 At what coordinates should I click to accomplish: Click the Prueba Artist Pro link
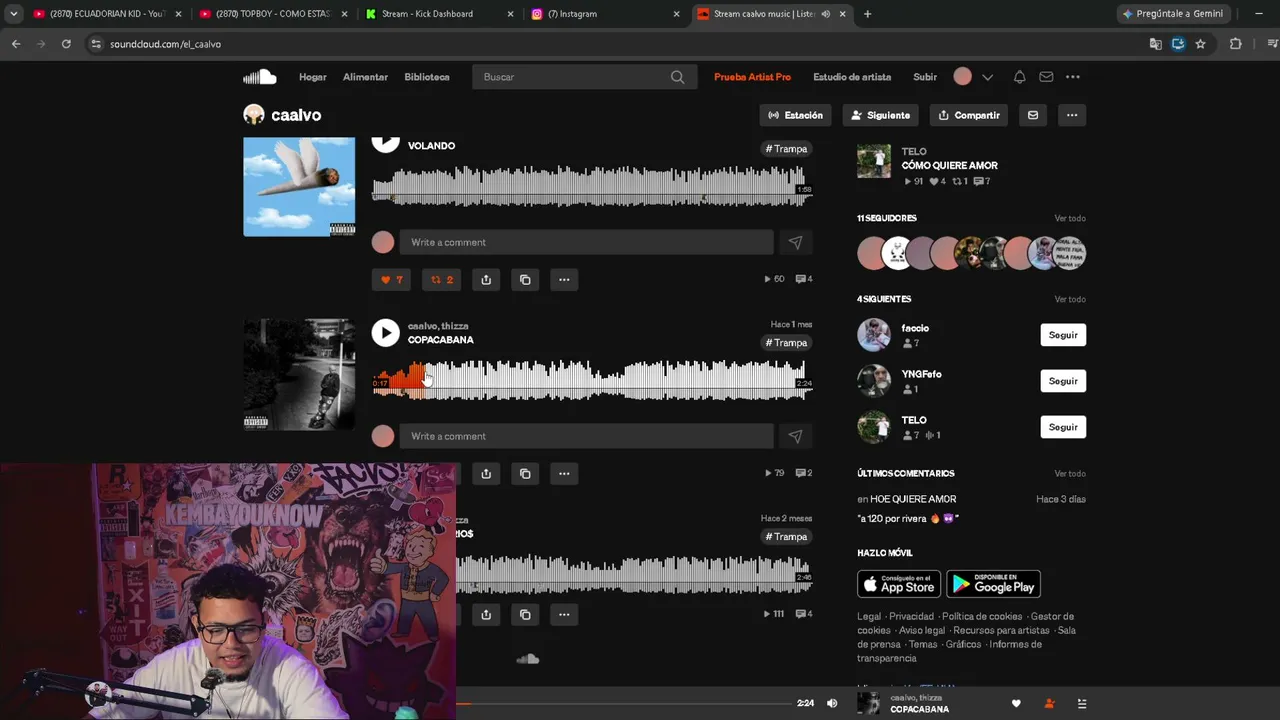tap(752, 77)
